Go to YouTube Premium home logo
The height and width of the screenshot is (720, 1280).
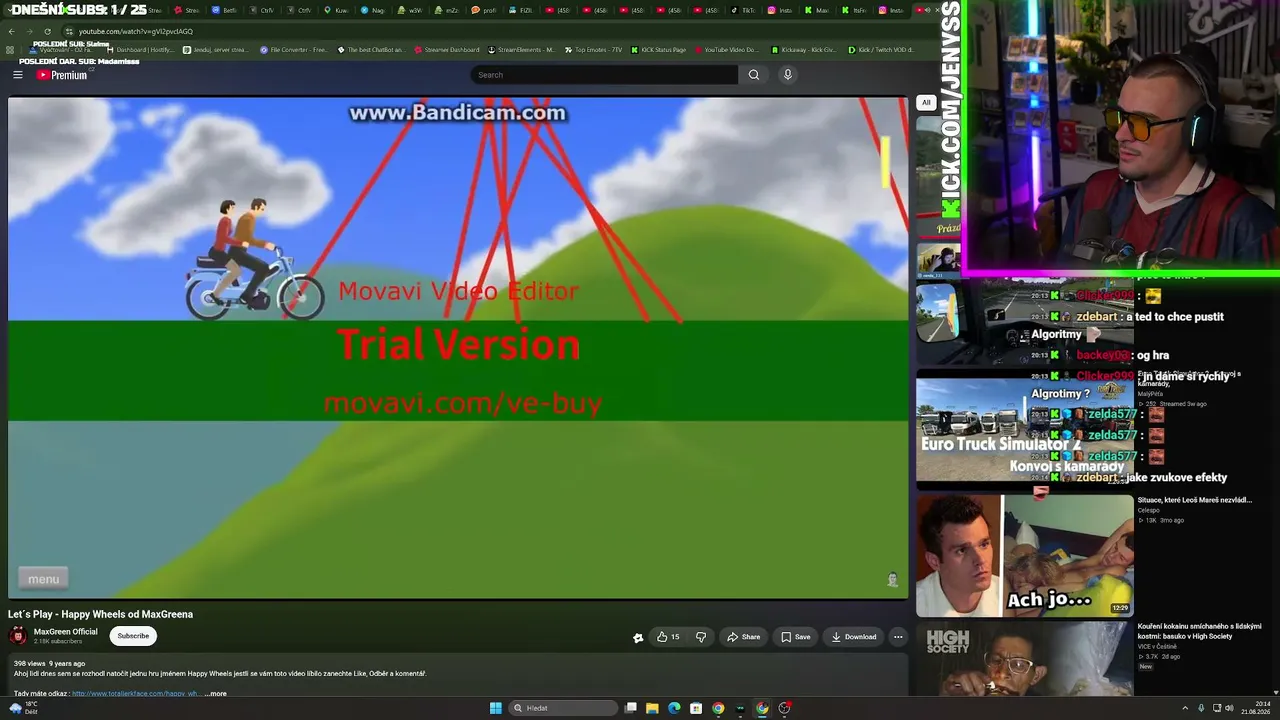(x=62, y=75)
